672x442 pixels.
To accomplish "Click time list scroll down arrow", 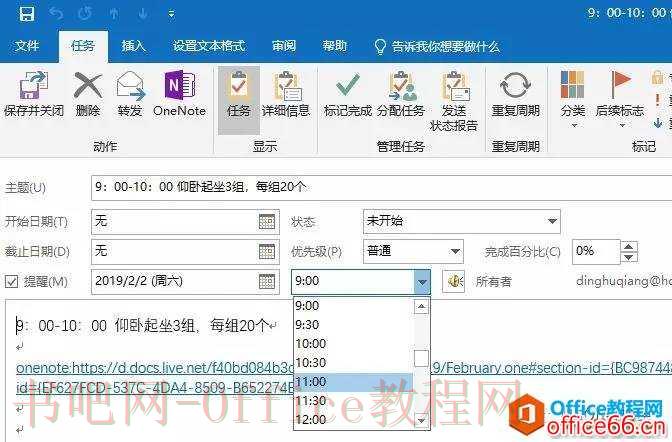I will coord(421,421).
